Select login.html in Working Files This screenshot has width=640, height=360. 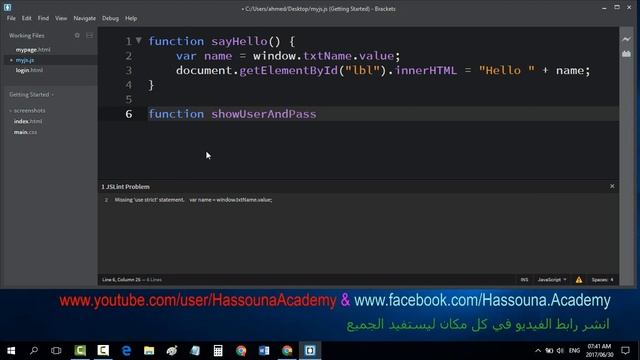[29, 70]
